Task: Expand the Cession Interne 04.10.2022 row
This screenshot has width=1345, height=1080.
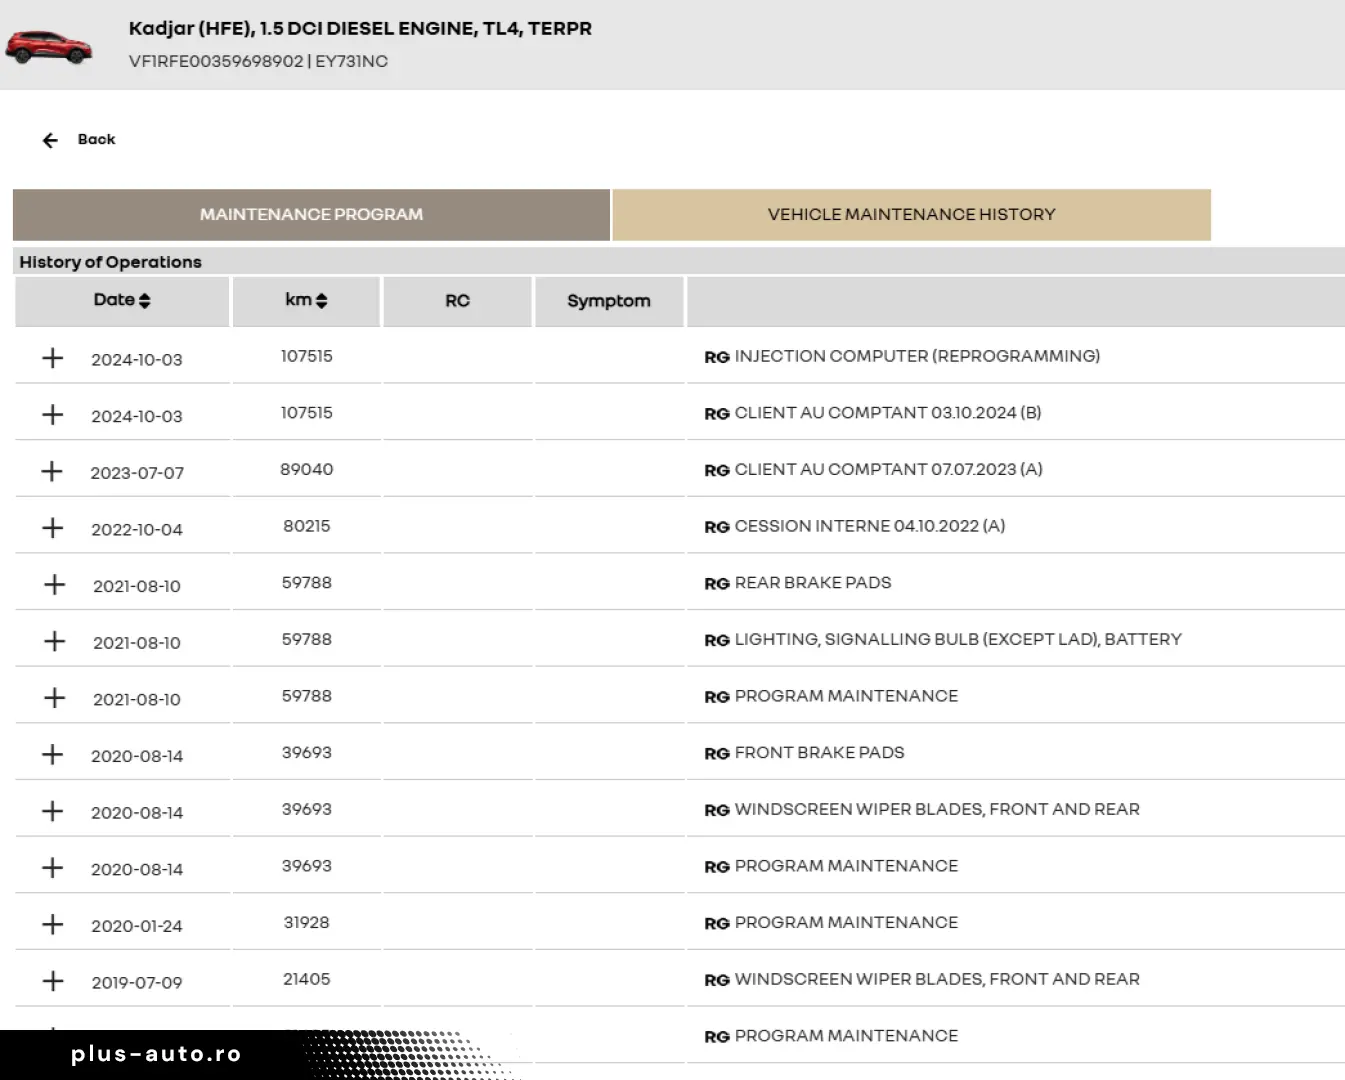Action: tap(53, 528)
